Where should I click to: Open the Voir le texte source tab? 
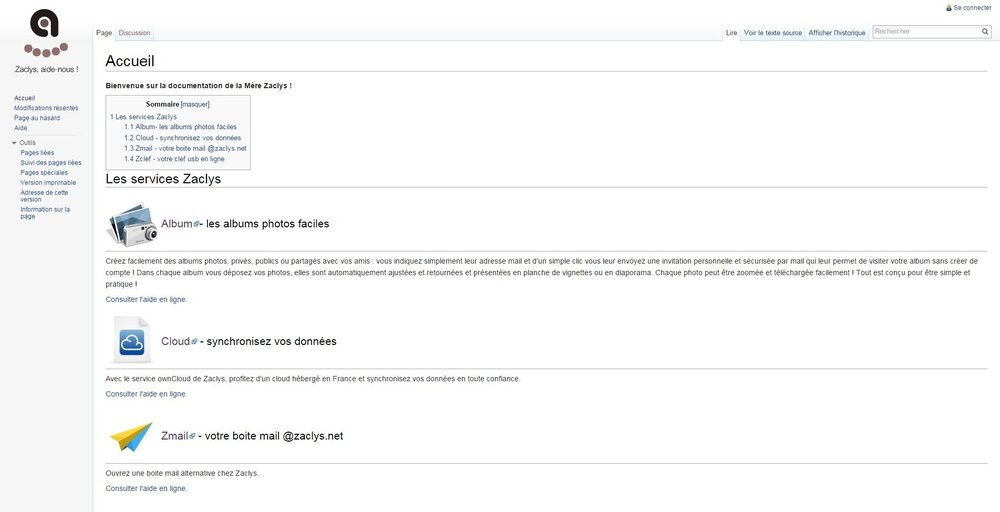773,33
